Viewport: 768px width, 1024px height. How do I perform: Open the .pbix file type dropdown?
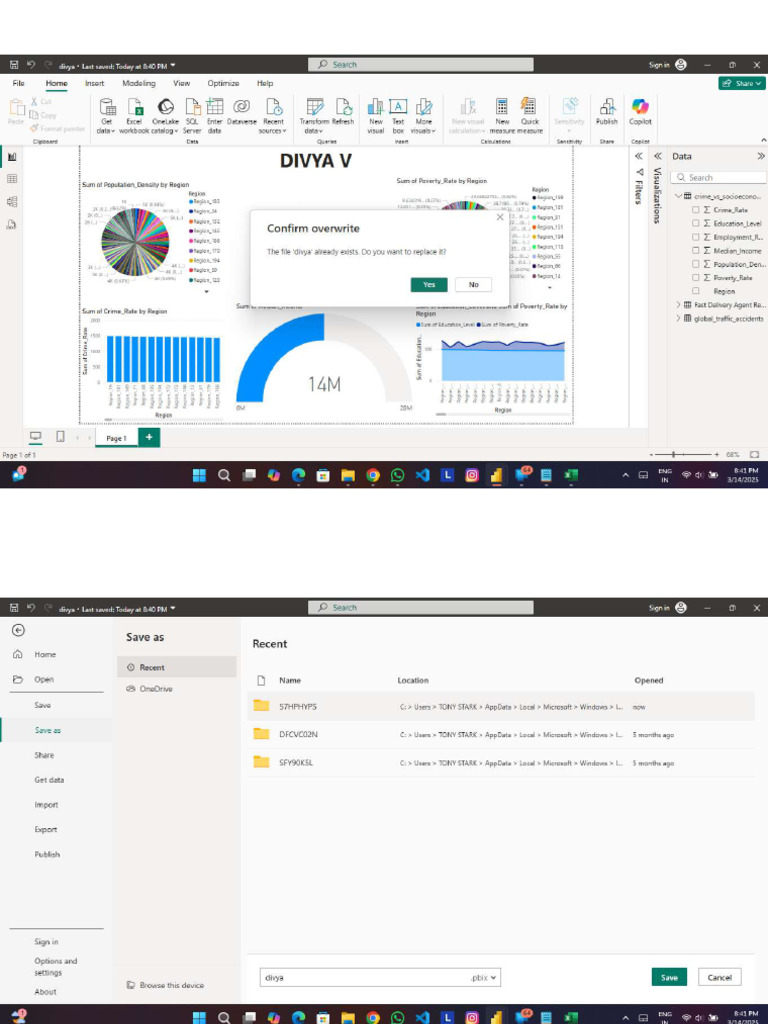point(485,978)
